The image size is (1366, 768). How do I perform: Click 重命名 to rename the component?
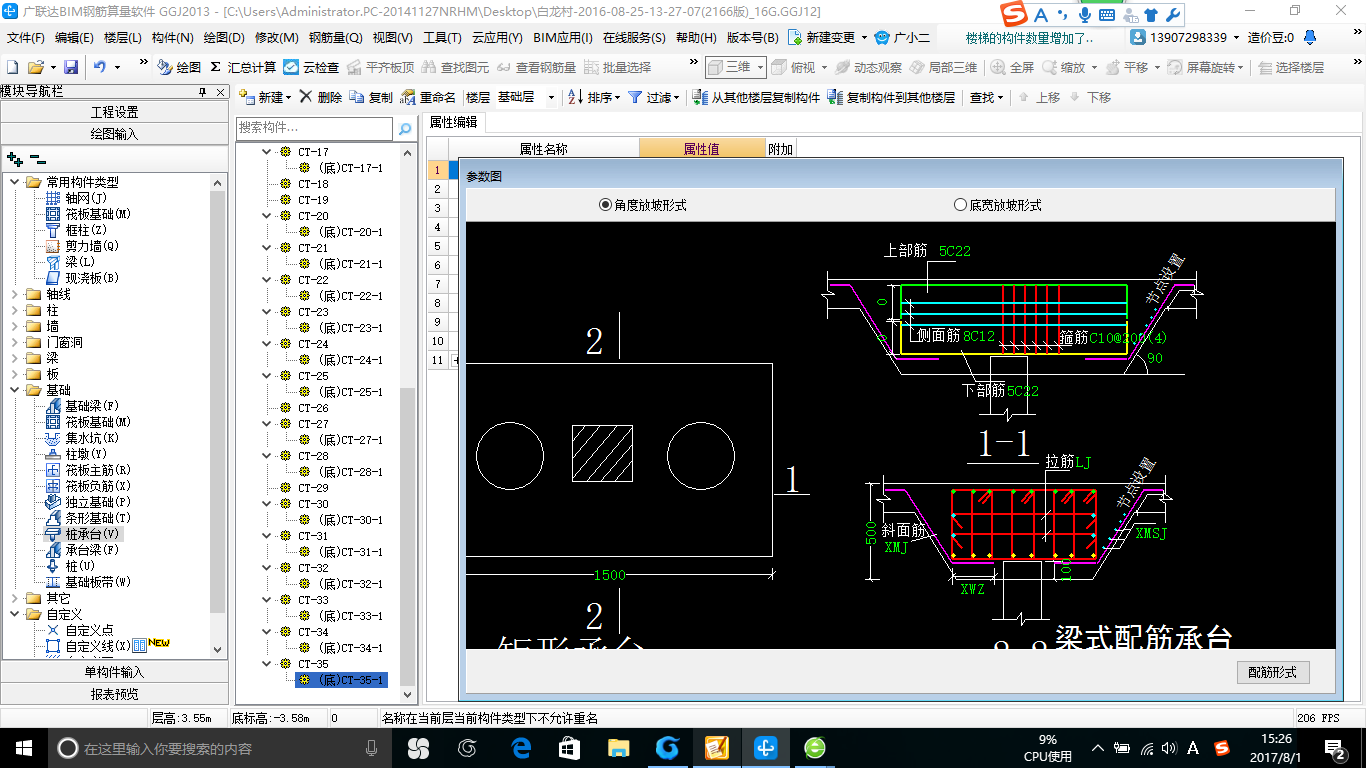[428, 97]
